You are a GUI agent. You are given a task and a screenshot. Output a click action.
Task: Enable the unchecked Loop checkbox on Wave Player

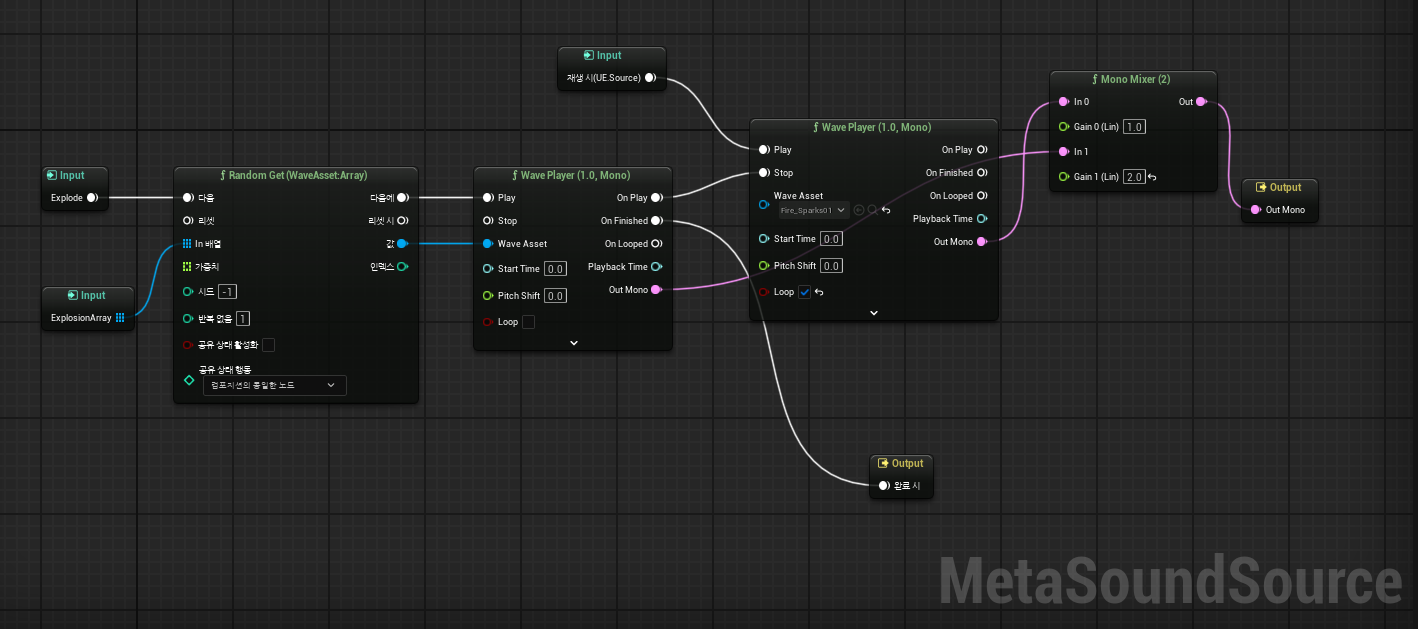pyautogui.click(x=528, y=322)
